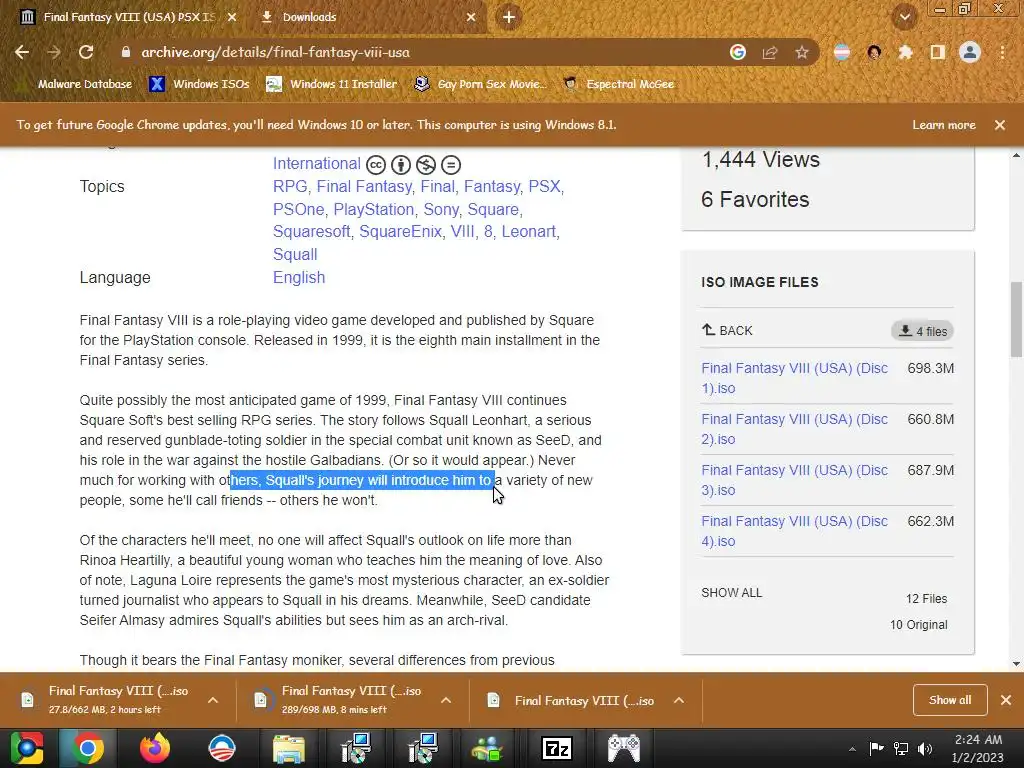The image size is (1024, 768).
Task: Open the PlayStation topic link
Action: [x=374, y=210]
